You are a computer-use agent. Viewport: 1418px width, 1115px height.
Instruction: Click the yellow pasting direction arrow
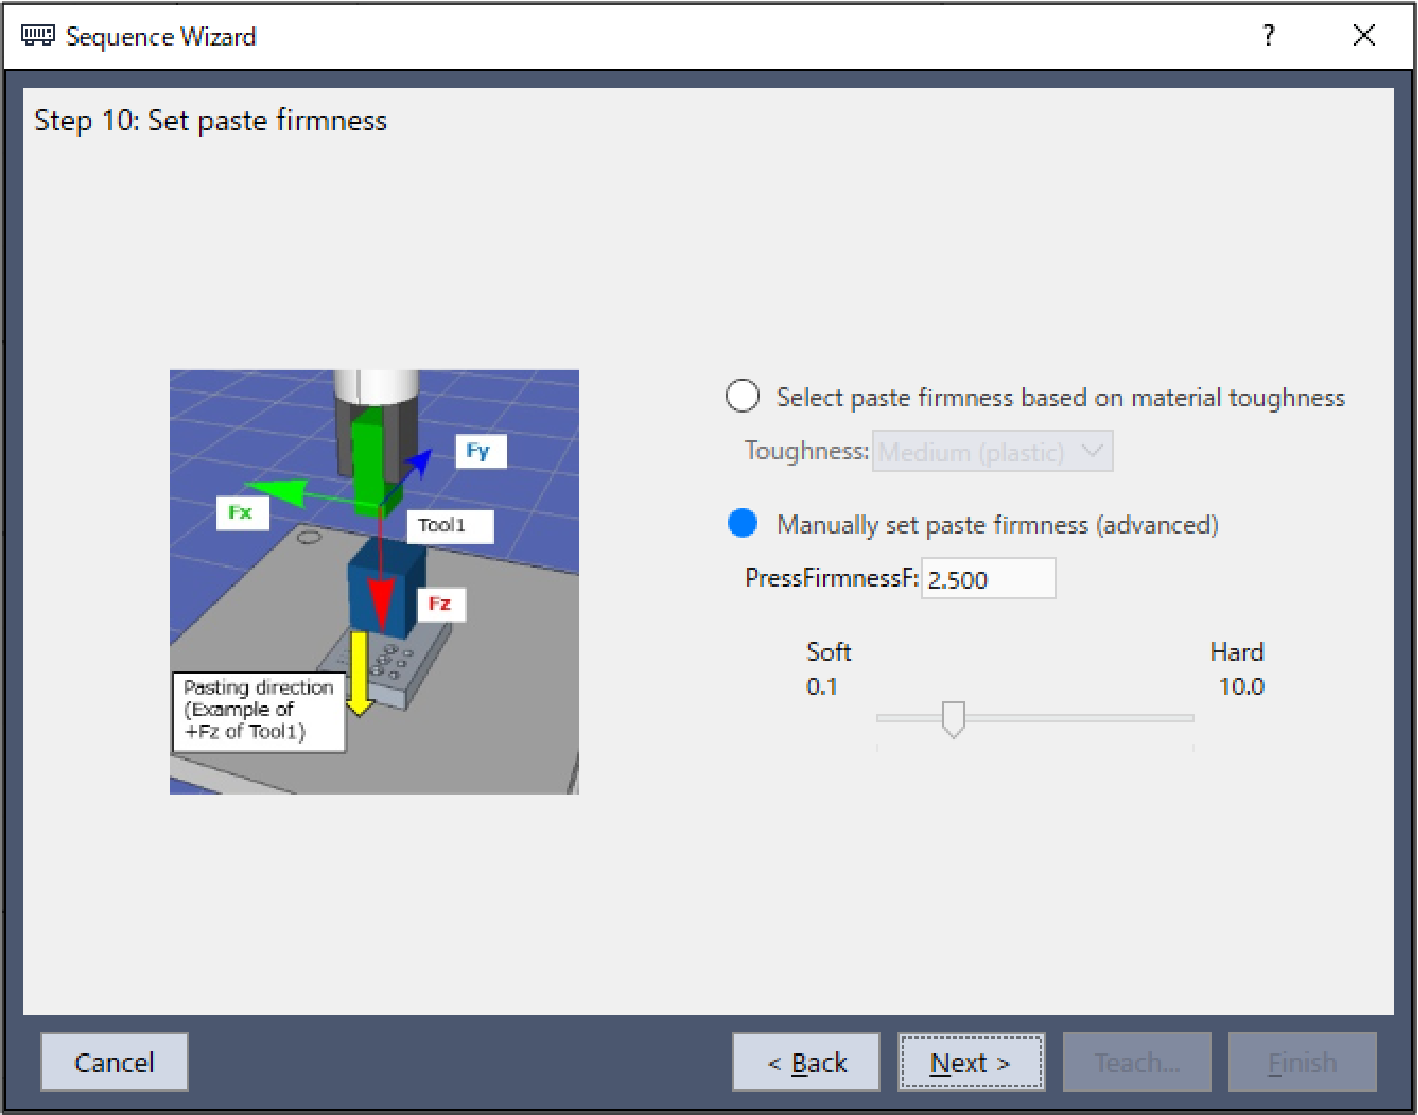(x=359, y=675)
